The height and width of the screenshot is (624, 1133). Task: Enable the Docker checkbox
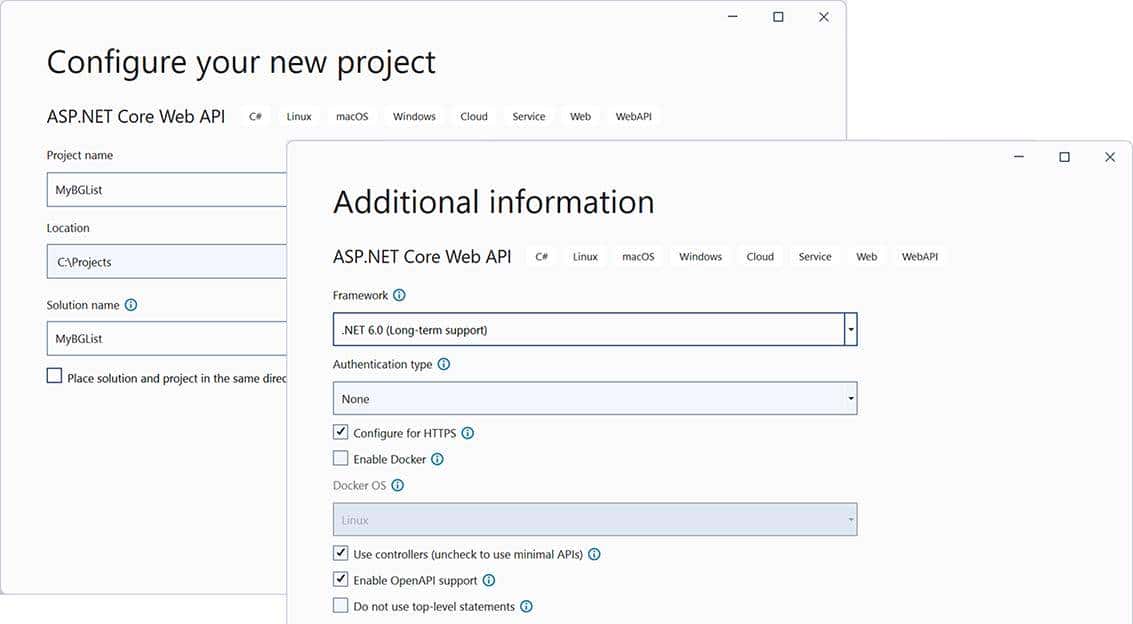pyautogui.click(x=340, y=458)
